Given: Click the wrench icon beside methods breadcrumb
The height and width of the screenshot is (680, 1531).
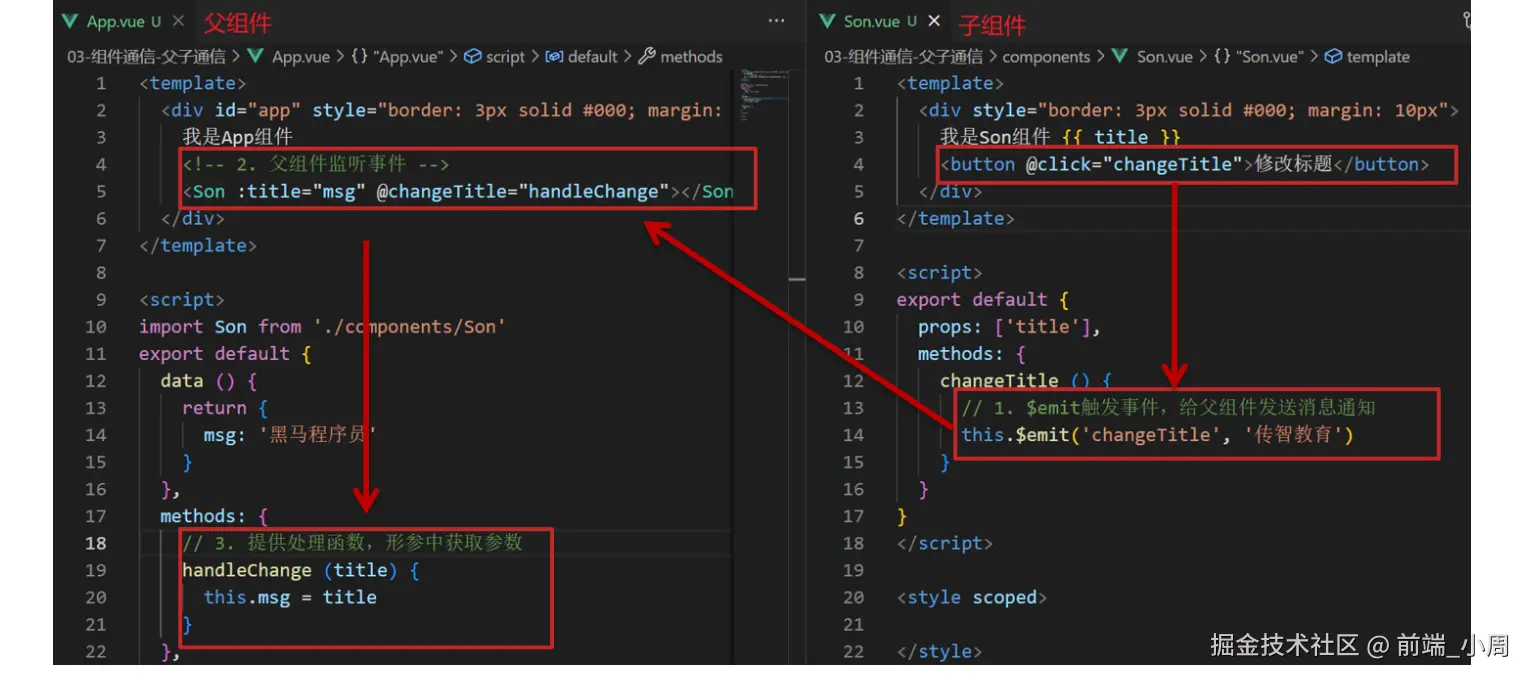Looking at the screenshot, I should pos(646,57).
